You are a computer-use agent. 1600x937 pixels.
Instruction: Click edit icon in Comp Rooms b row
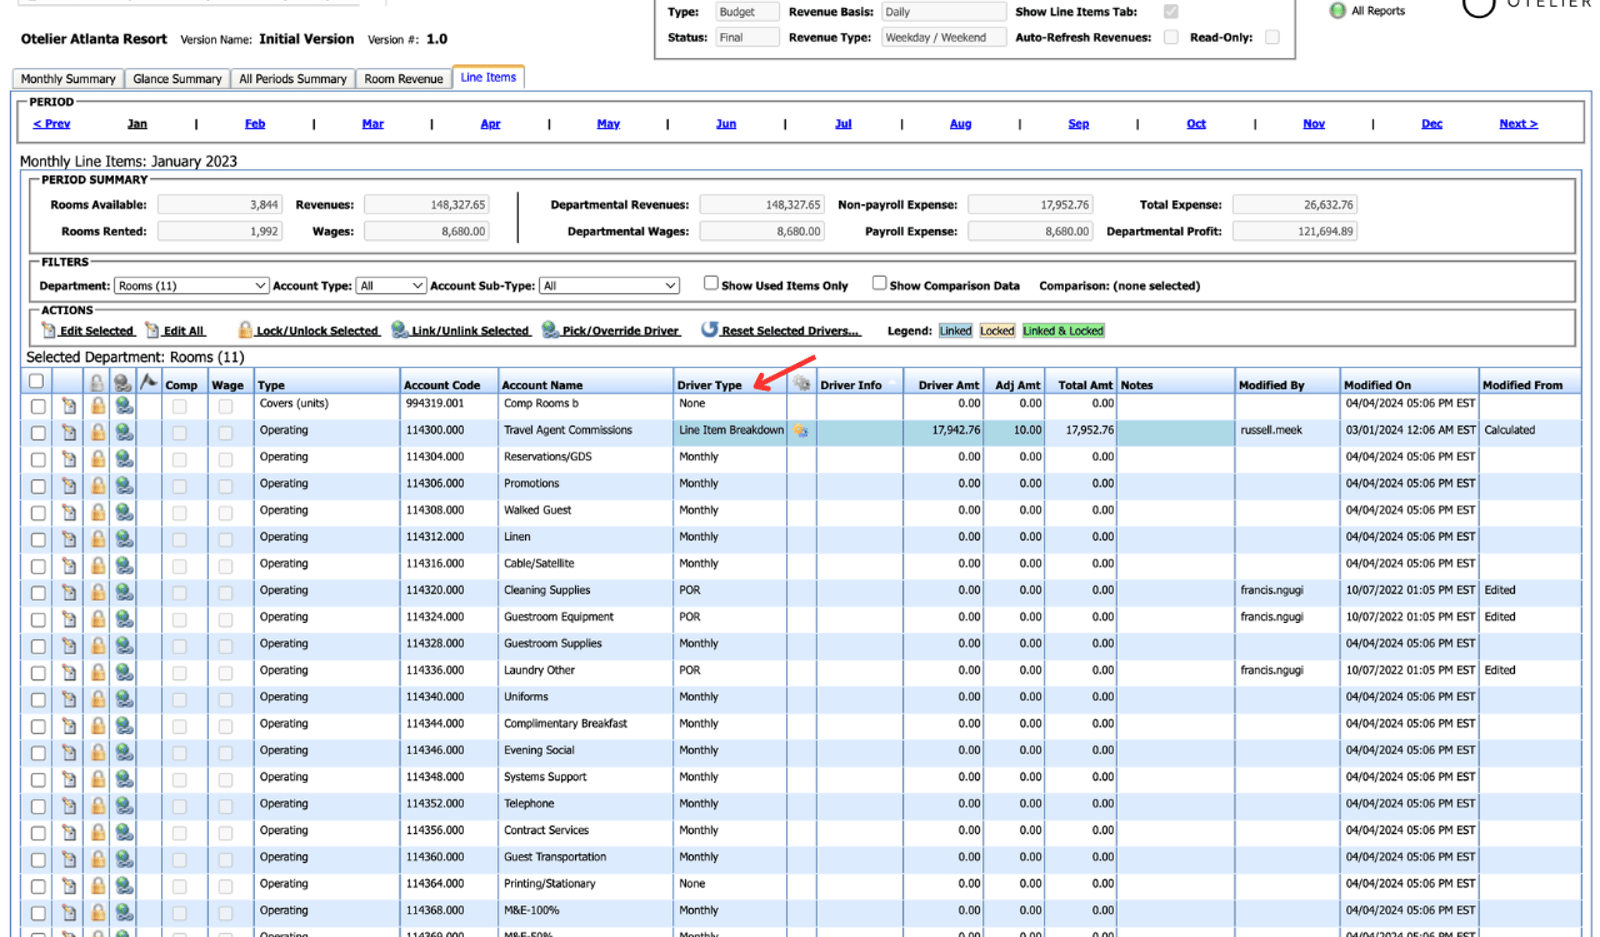click(x=69, y=405)
